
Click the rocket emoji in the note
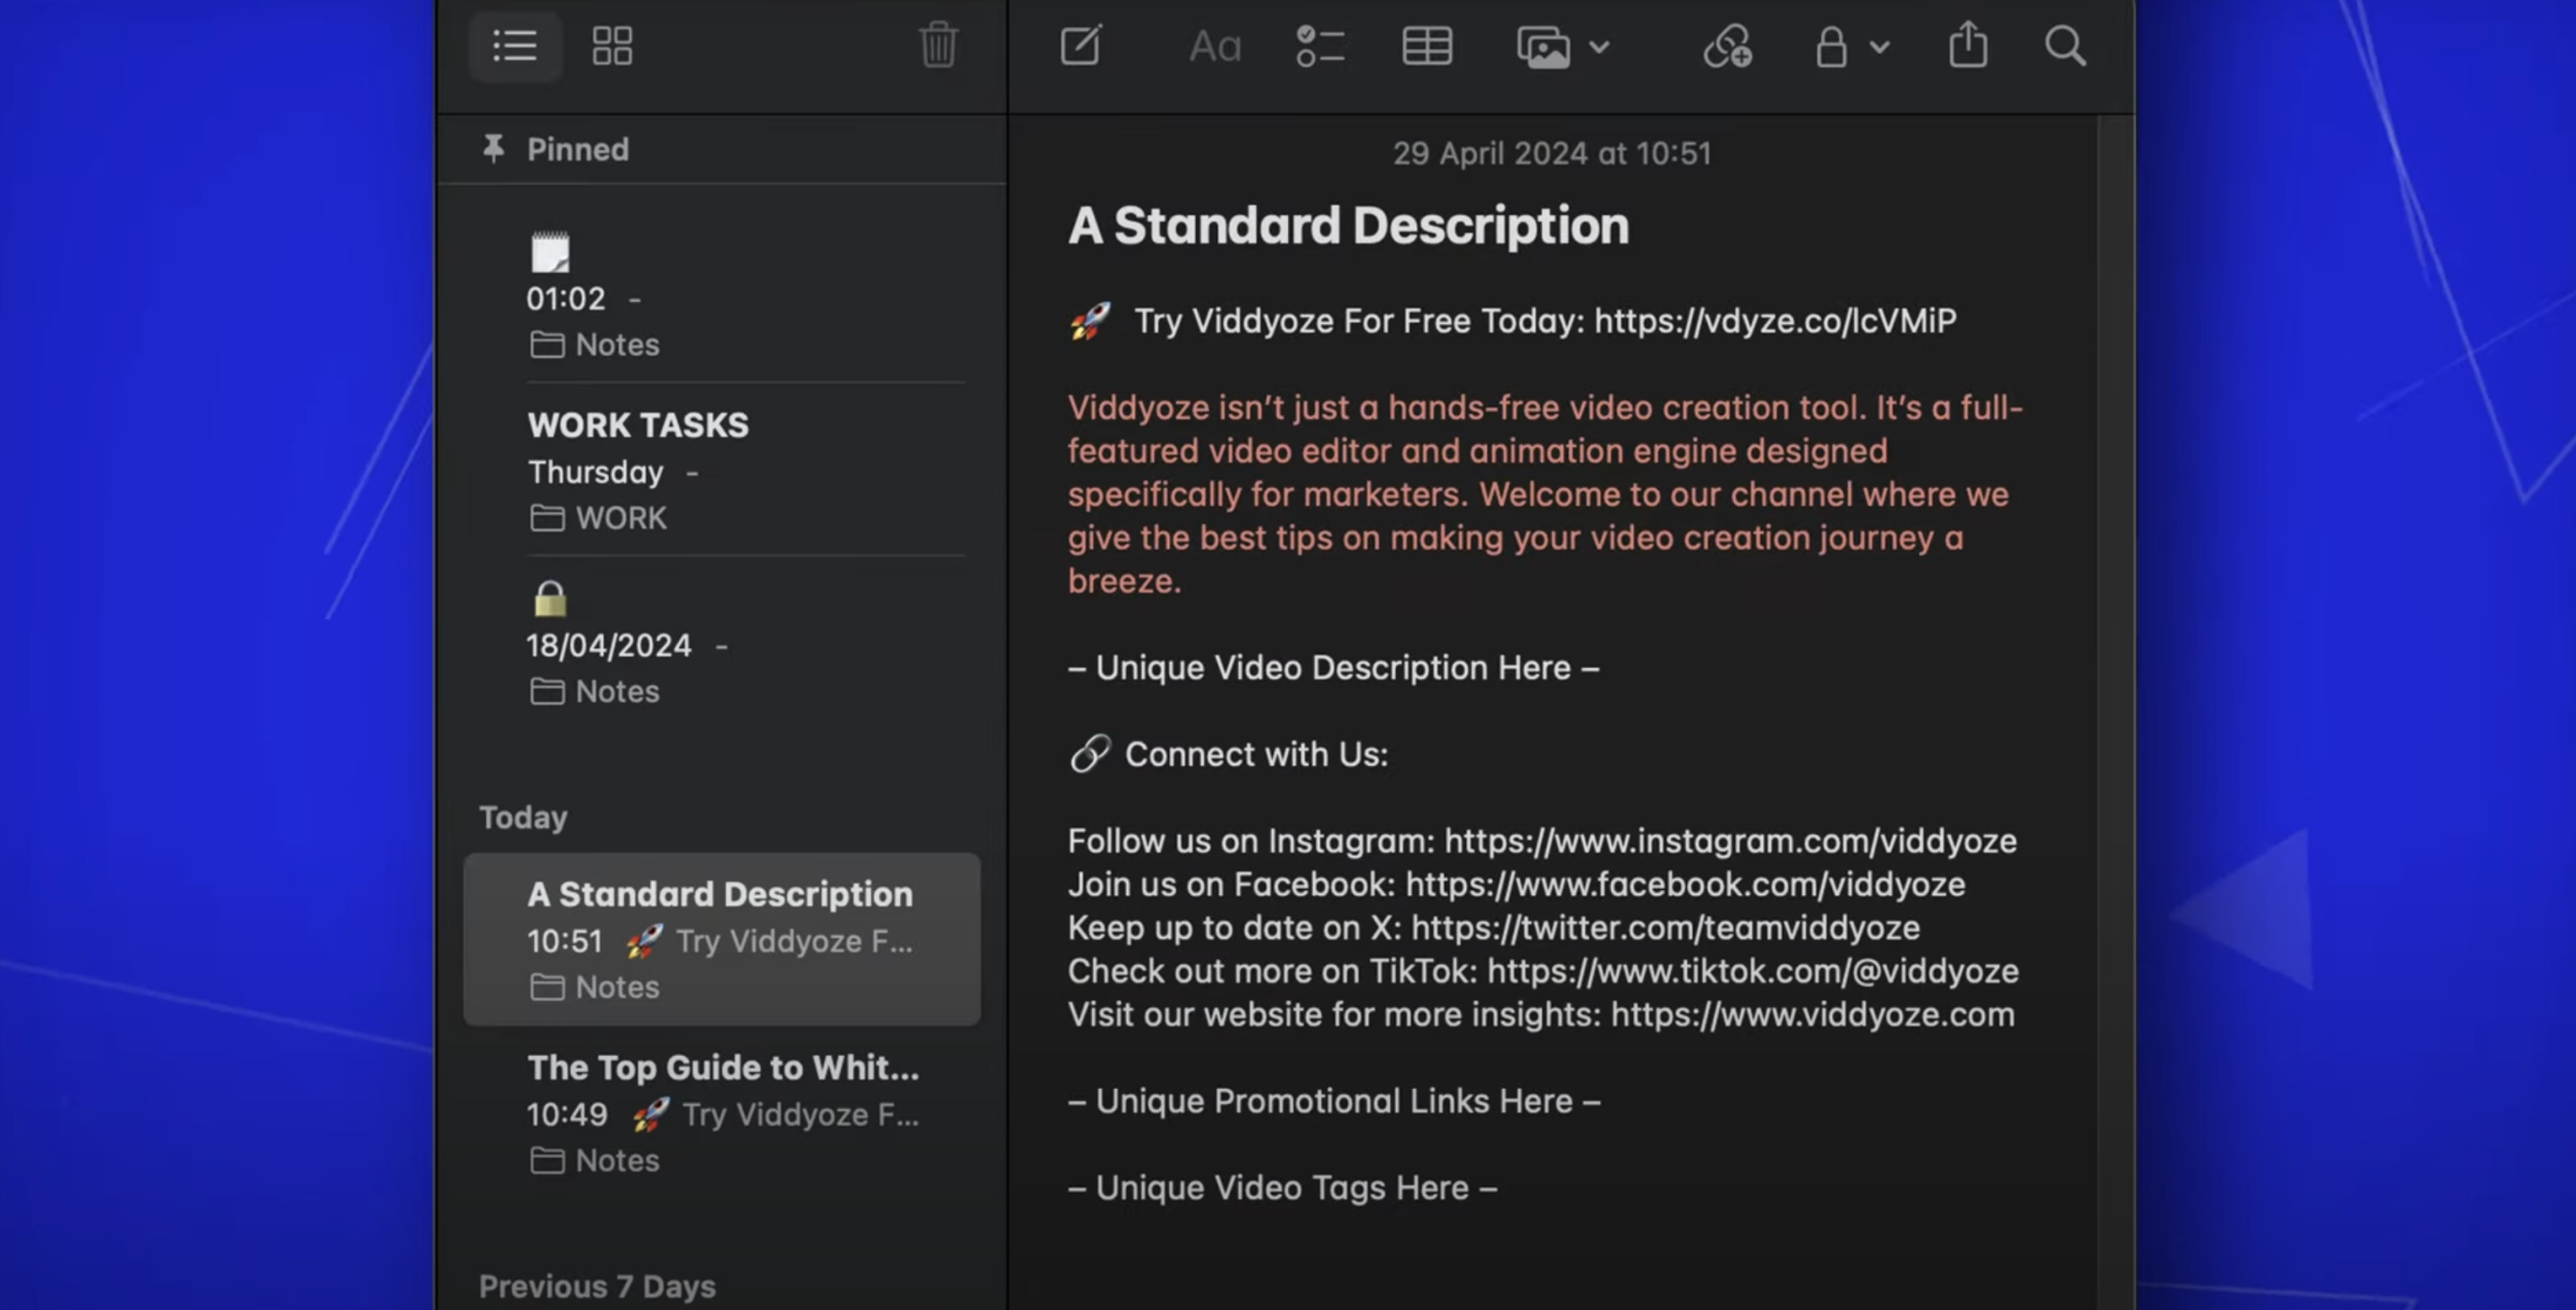pyautogui.click(x=1090, y=321)
